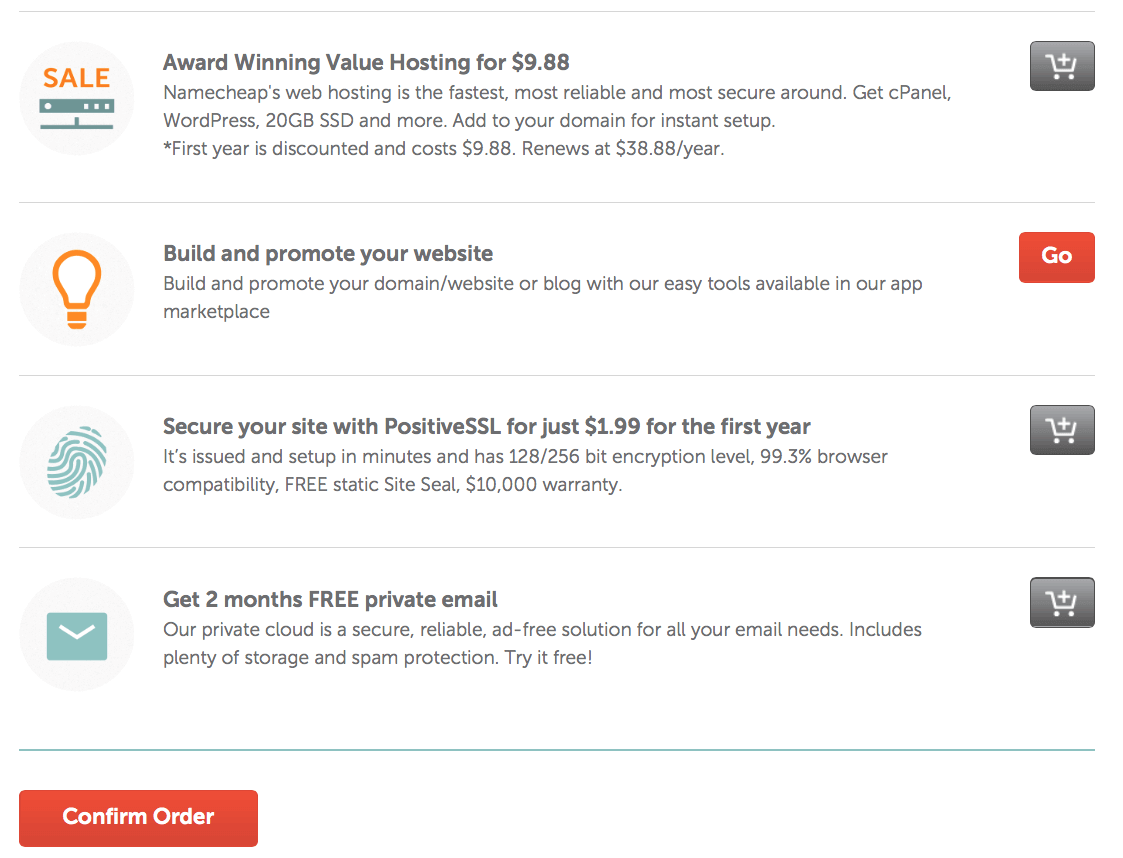The width and height of the screenshot is (1123, 858).
Task: Add PositiveSSL certificate to cart
Action: click(1061, 430)
